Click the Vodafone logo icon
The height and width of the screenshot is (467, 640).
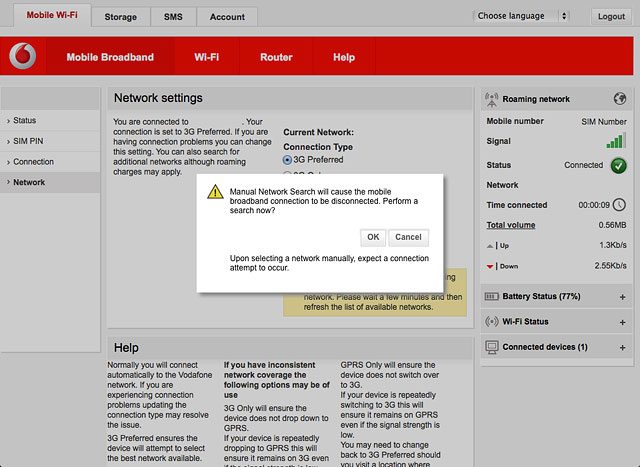point(22,56)
